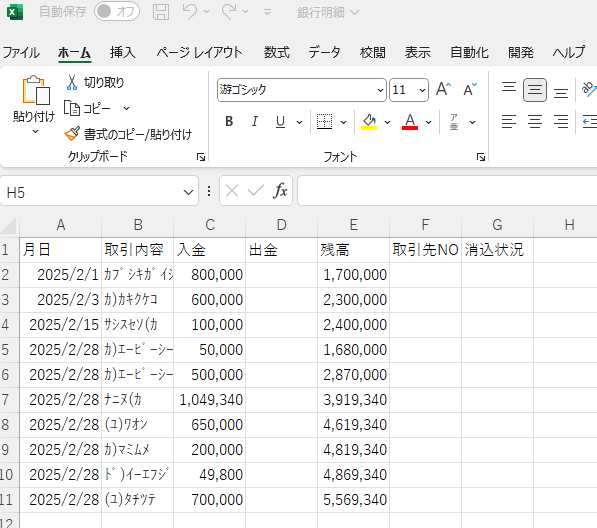This screenshot has height=528, width=597.
Task: Switch to the 開発 tab
Action: click(x=521, y=52)
